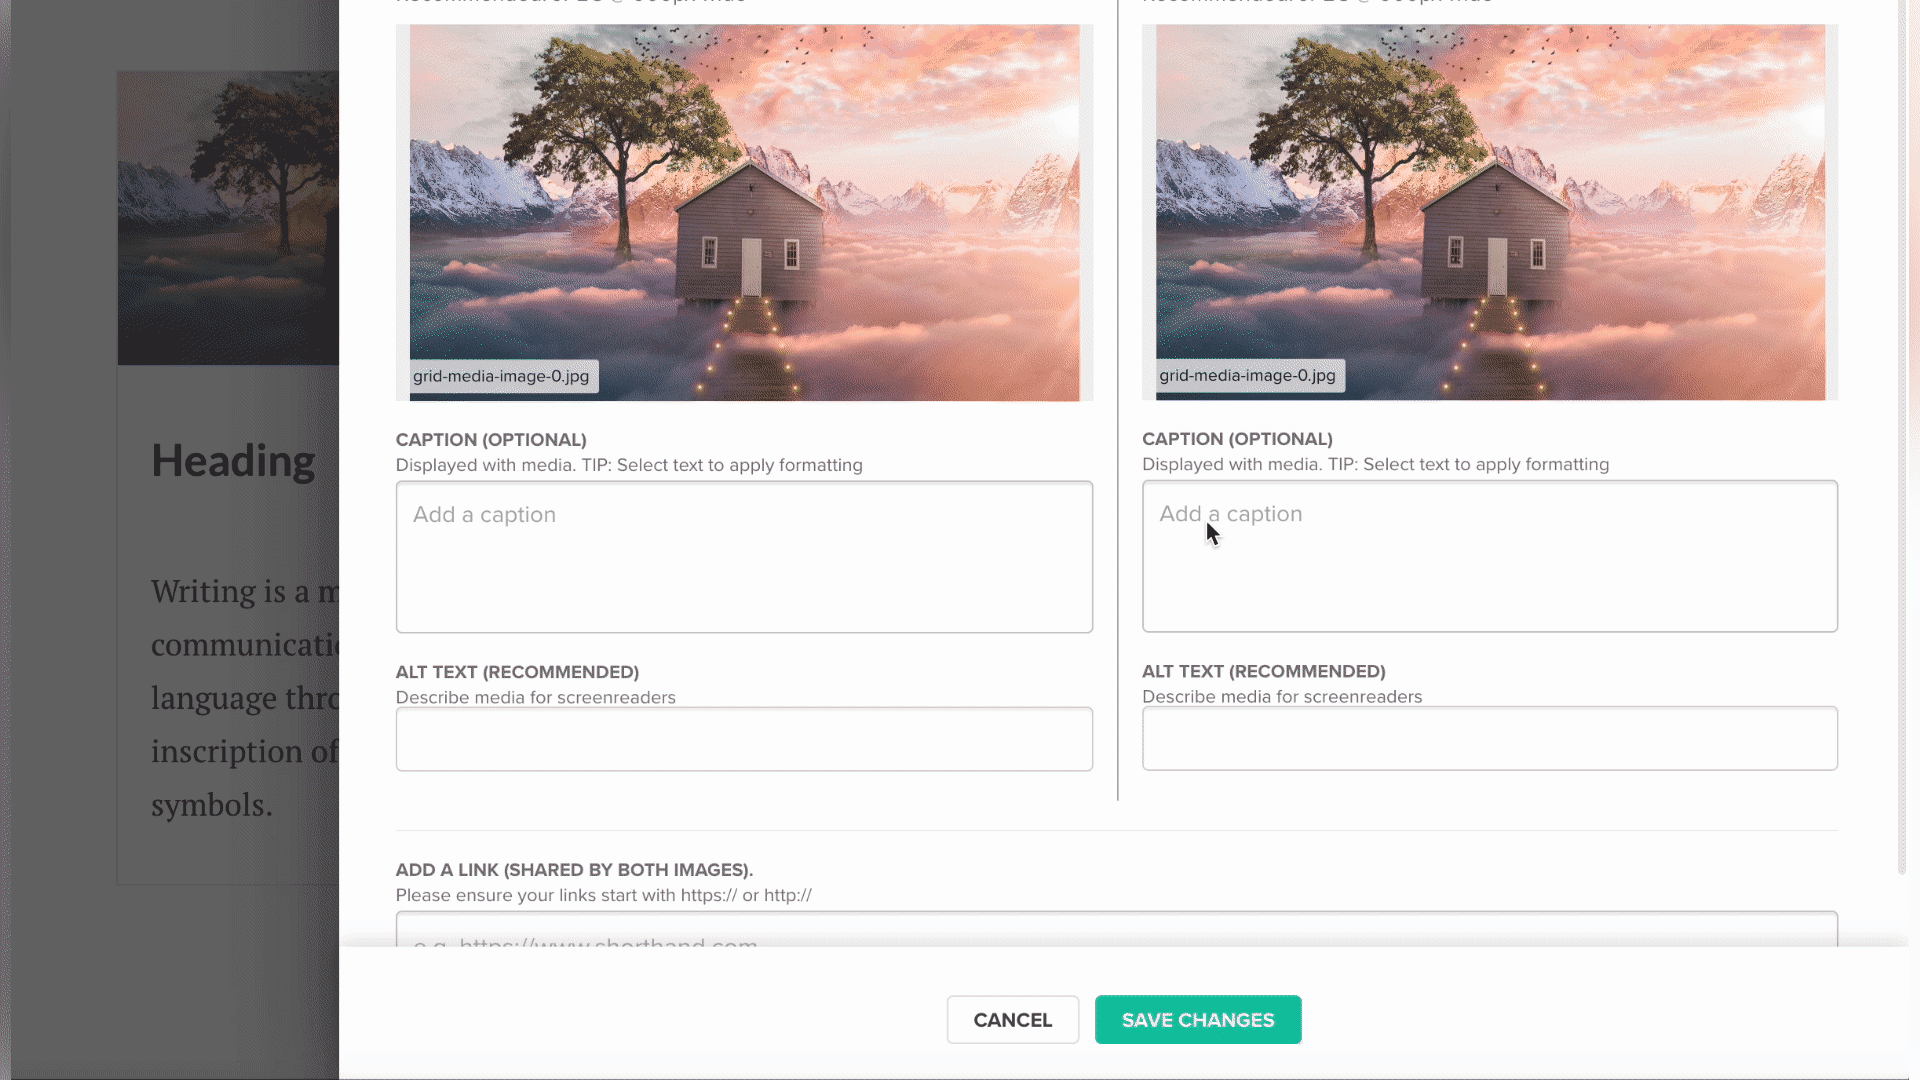This screenshot has width=1920, height=1080.
Task: Click the dimmed Heading text behind the modal
Action: click(x=233, y=461)
